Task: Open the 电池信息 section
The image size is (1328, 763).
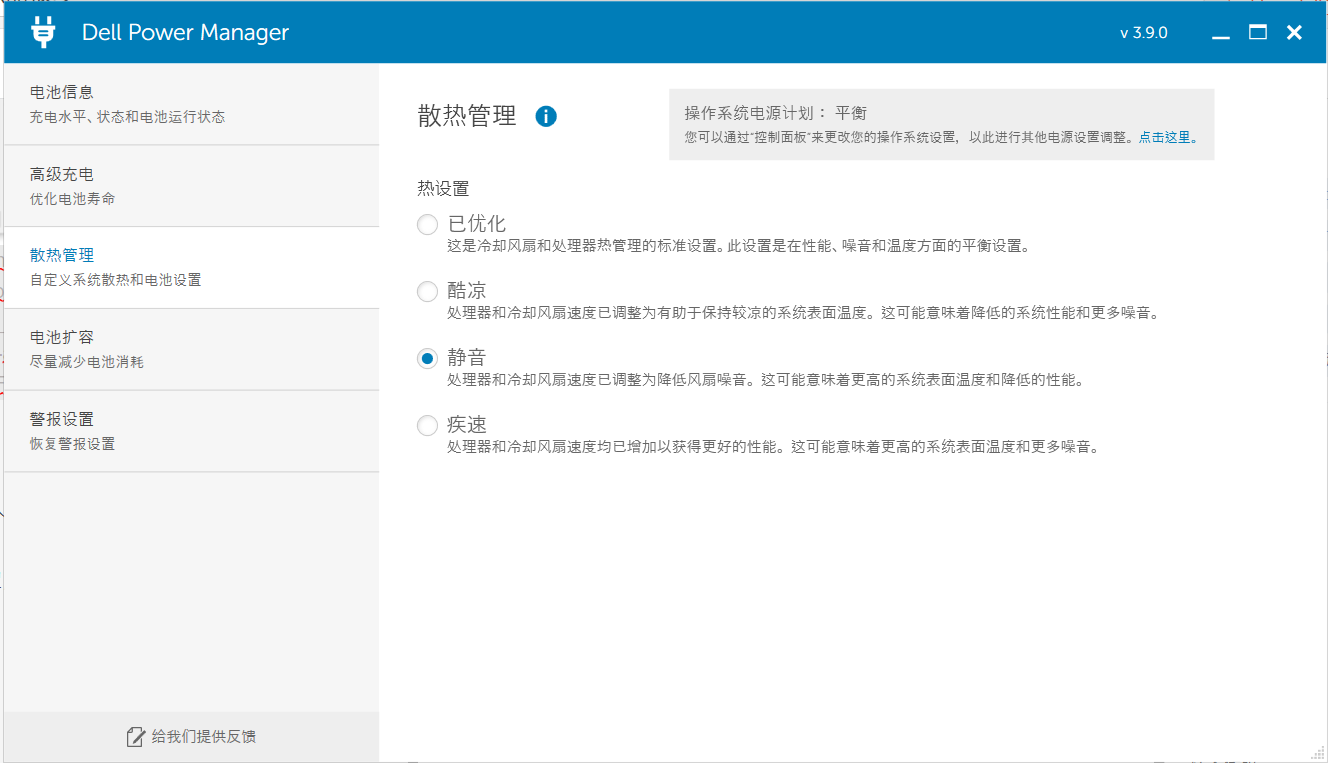Action: 192,104
